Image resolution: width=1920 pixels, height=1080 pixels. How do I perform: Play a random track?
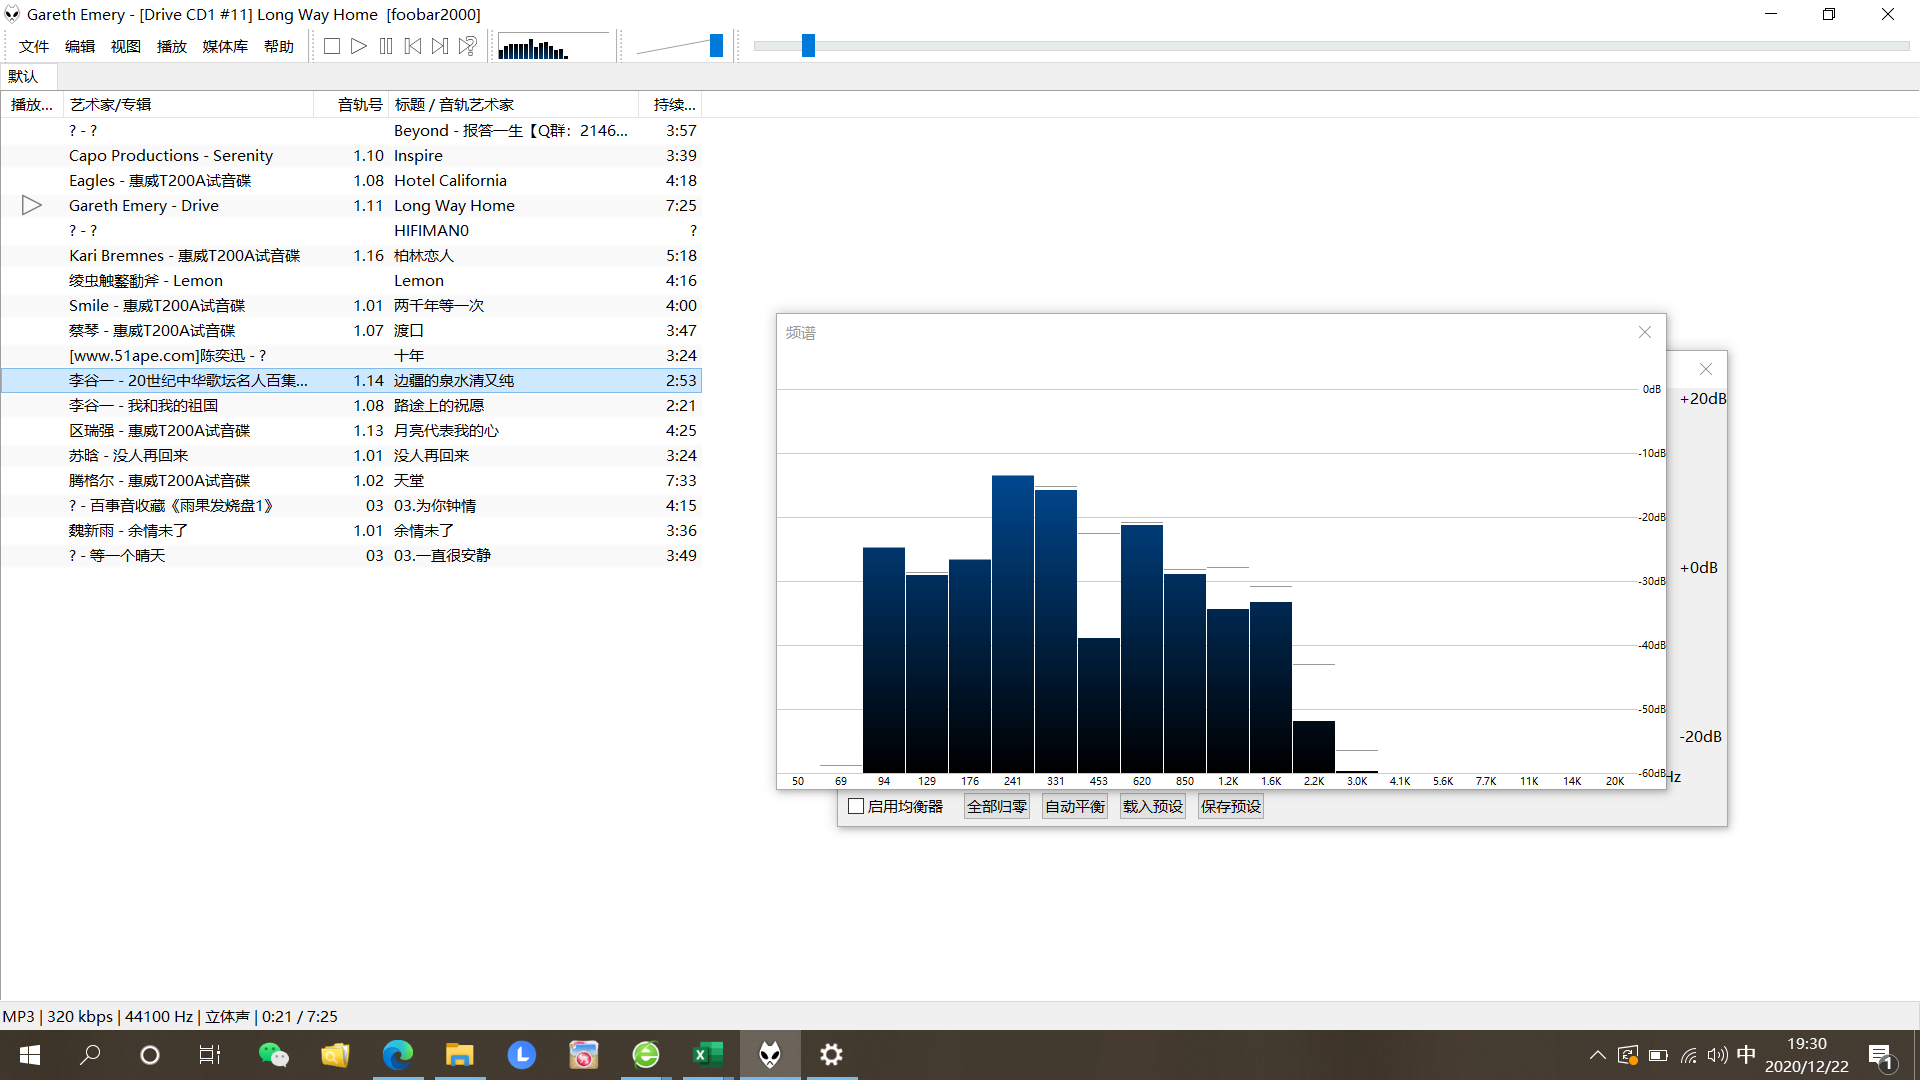coord(467,46)
